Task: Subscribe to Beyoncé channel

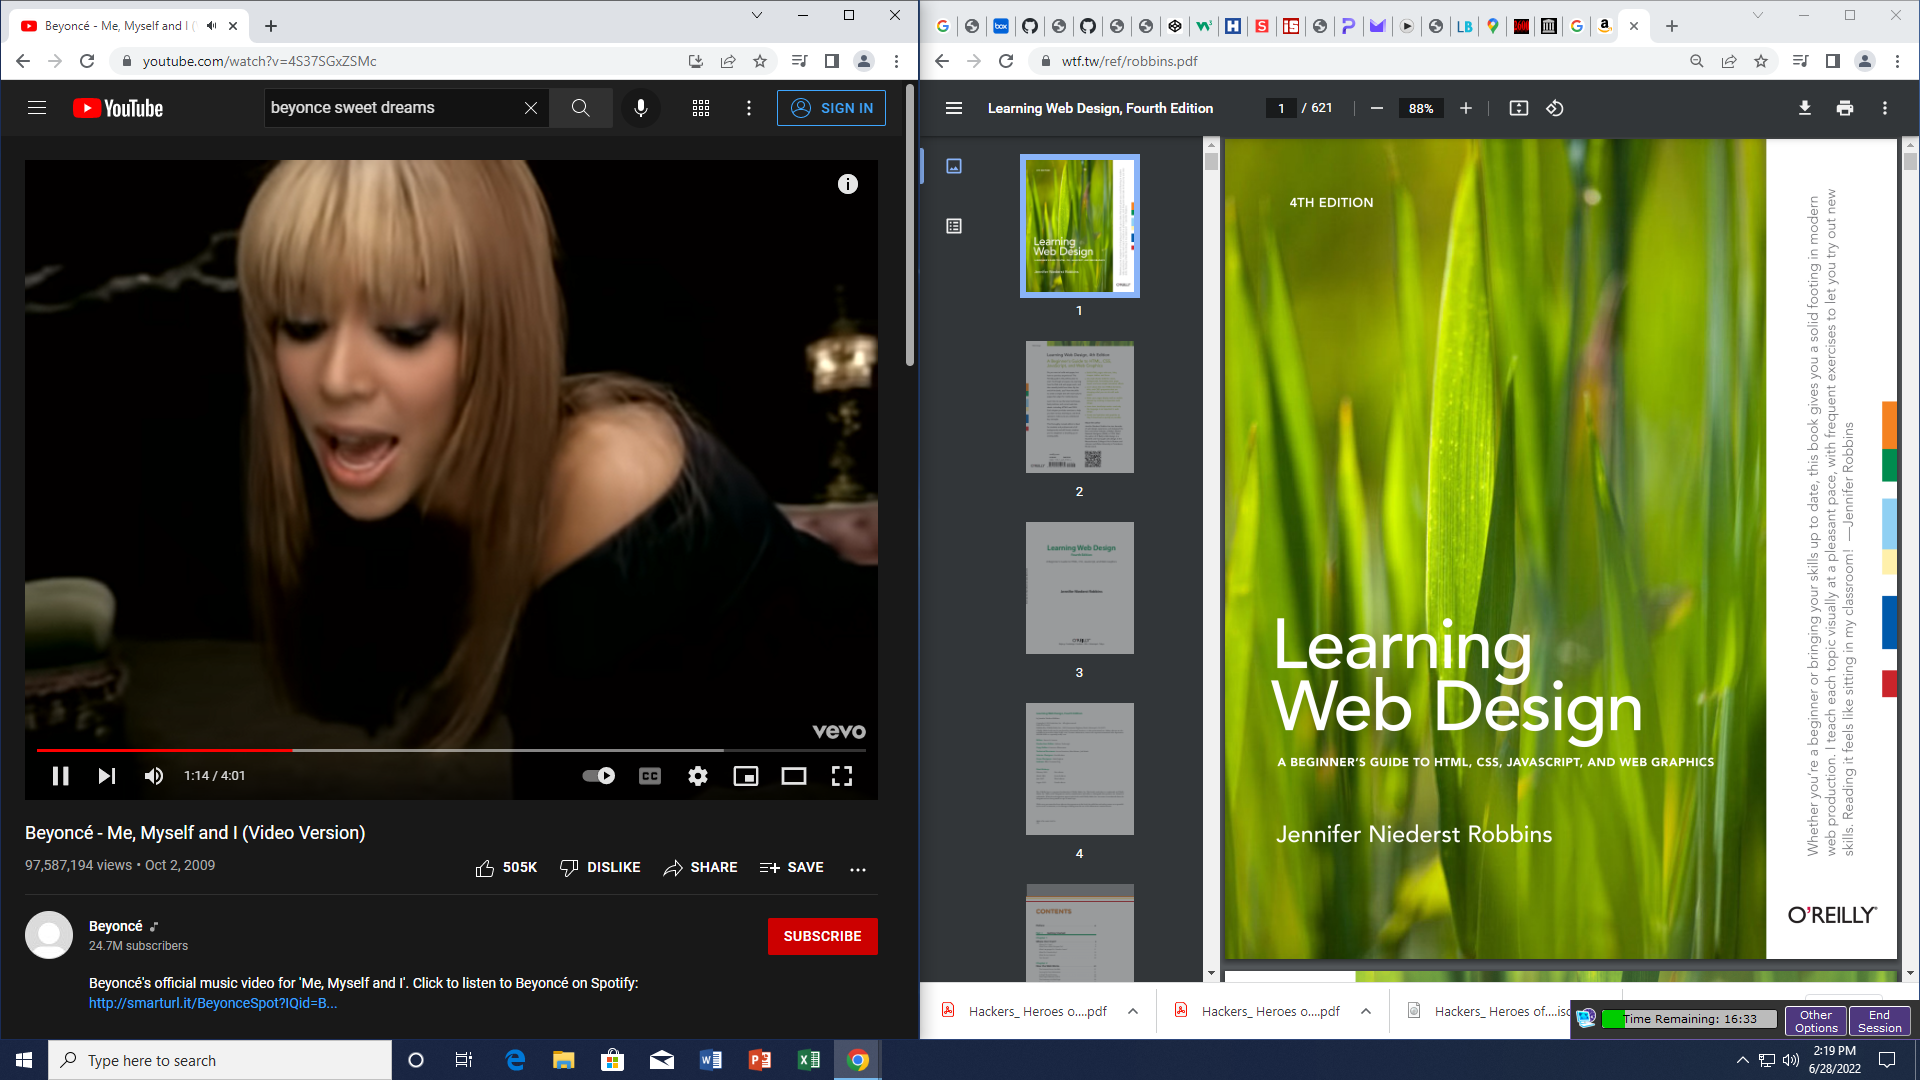Action: (822, 936)
